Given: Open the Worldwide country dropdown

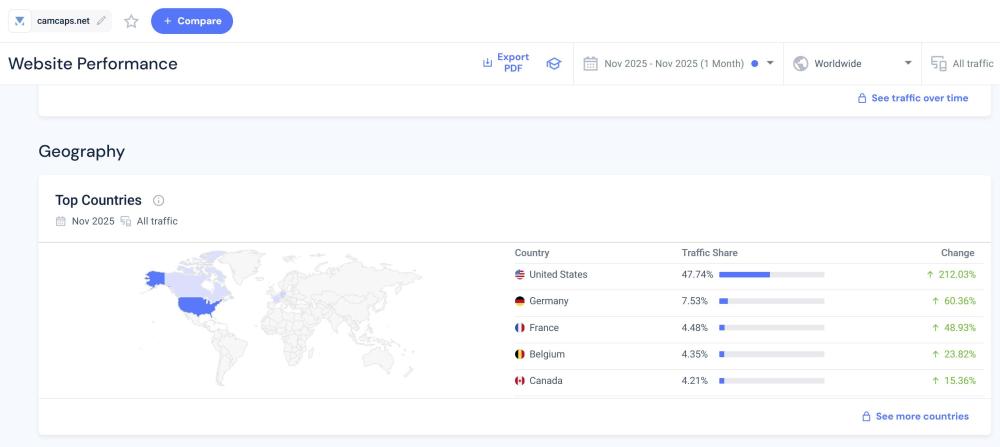Looking at the screenshot, I should [x=908, y=64].
